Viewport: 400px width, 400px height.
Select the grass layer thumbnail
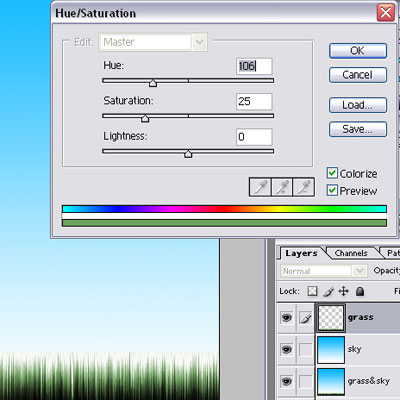pos(331,318)
